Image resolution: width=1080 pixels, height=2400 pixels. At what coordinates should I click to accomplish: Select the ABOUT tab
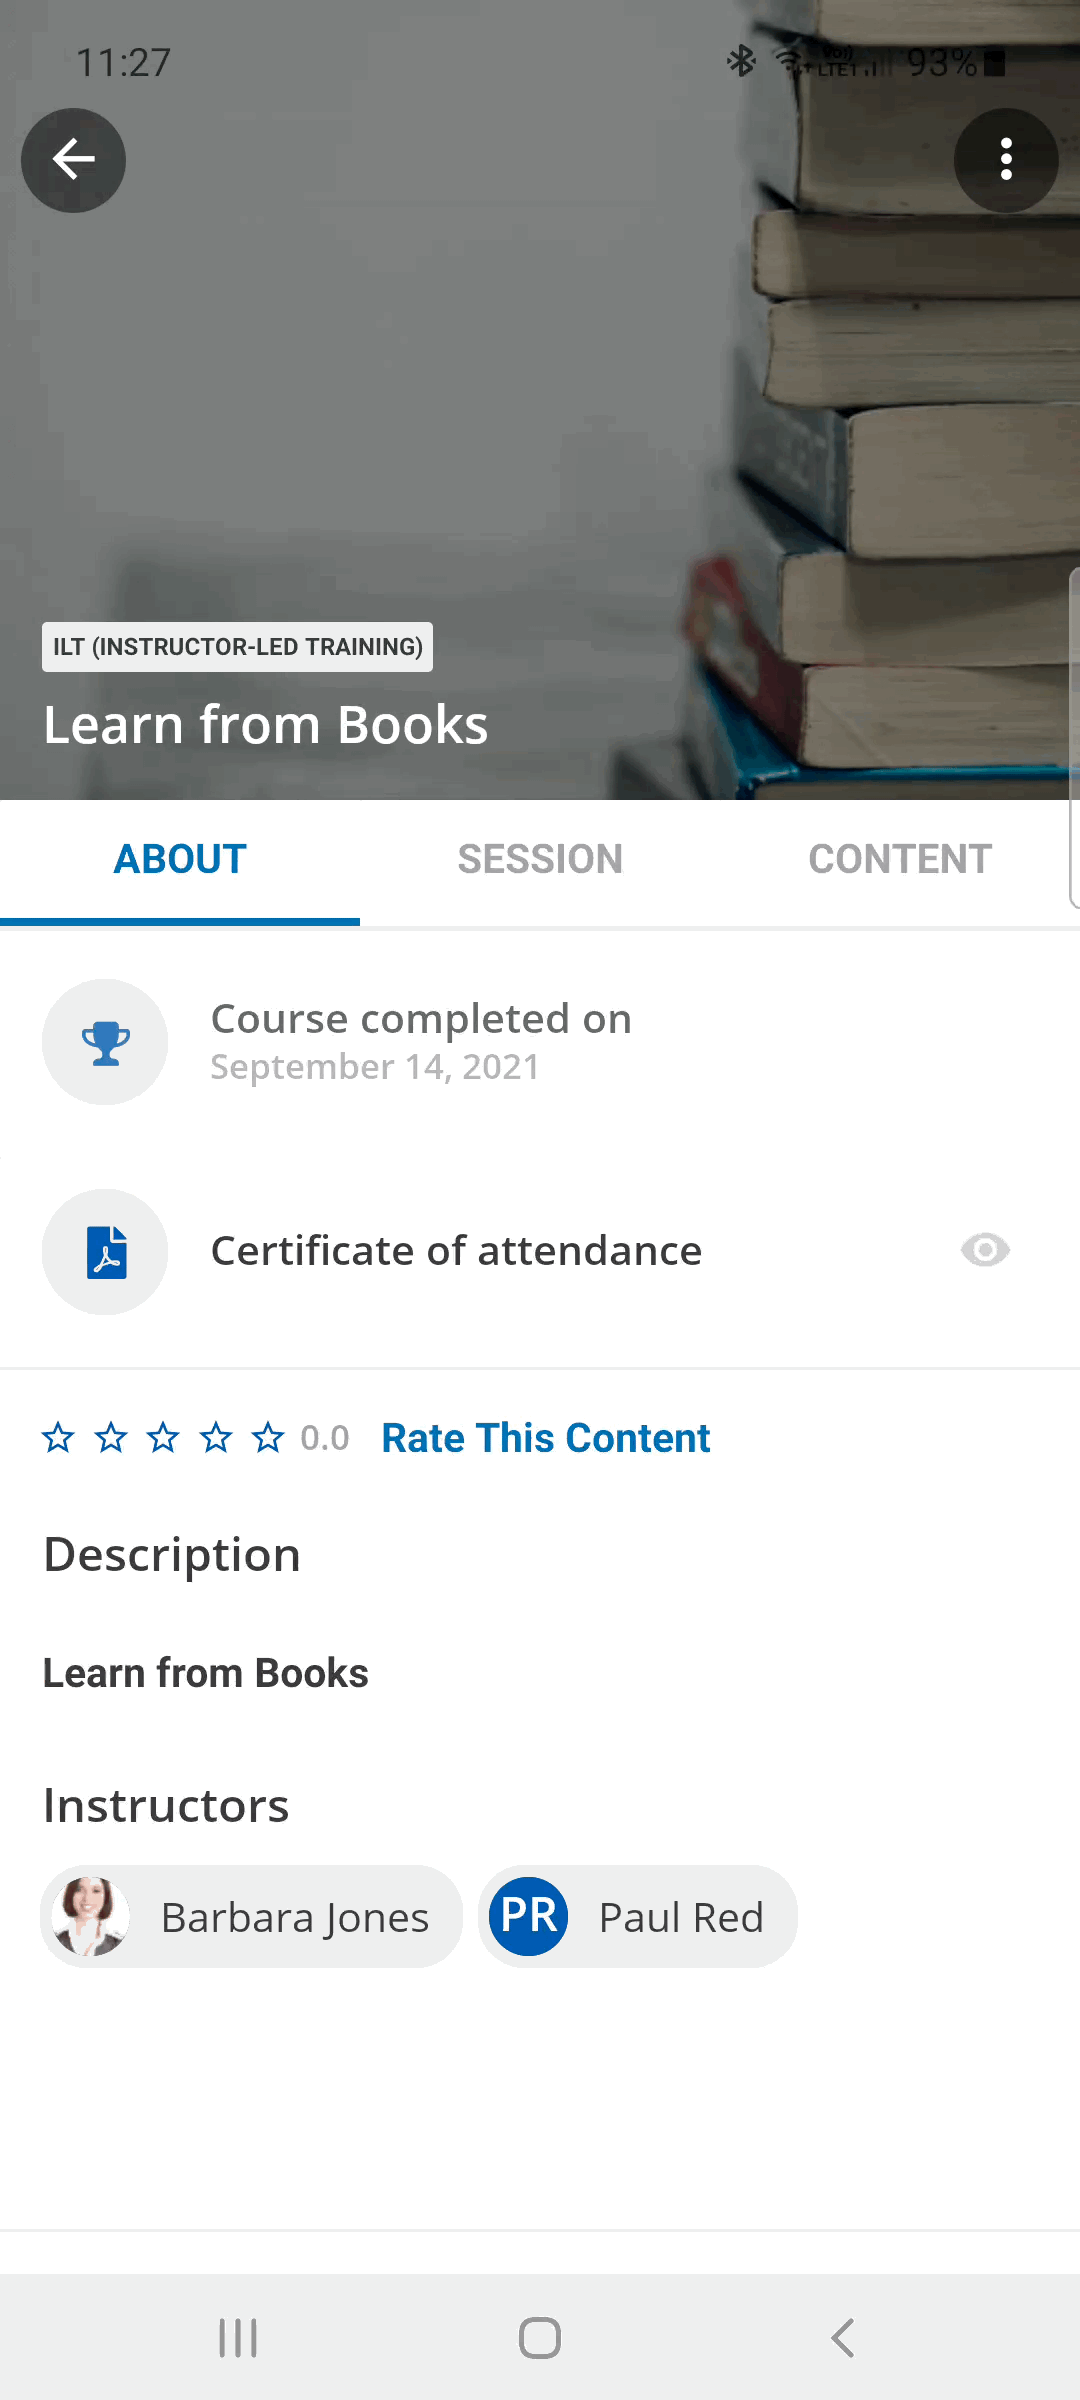(180, 858)
